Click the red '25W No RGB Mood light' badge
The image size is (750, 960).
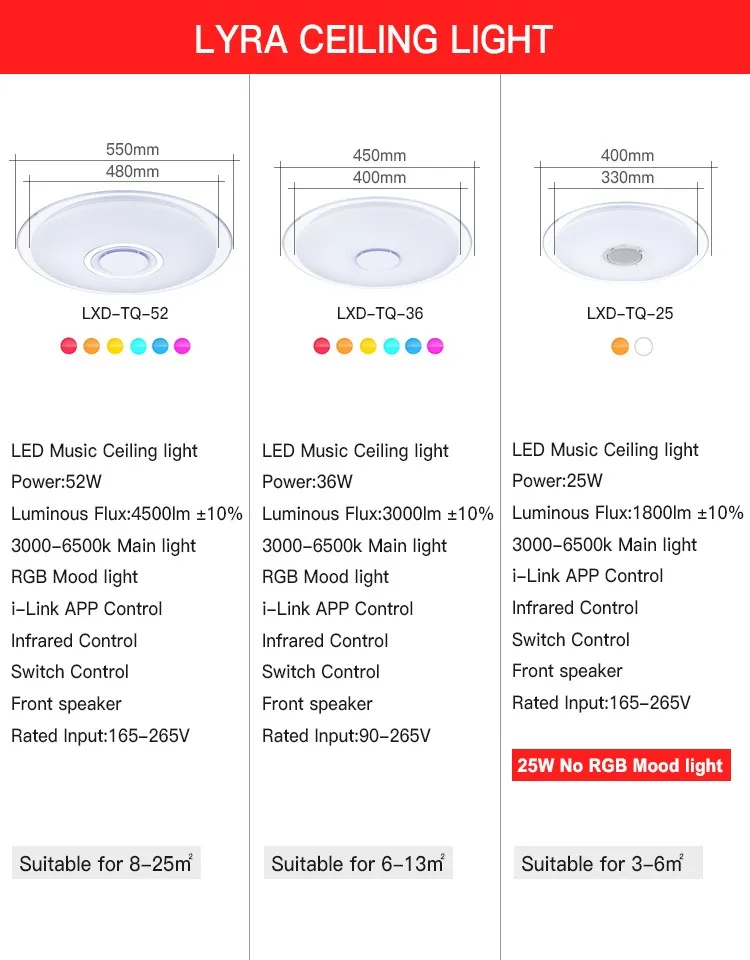[x=621, y=765]
